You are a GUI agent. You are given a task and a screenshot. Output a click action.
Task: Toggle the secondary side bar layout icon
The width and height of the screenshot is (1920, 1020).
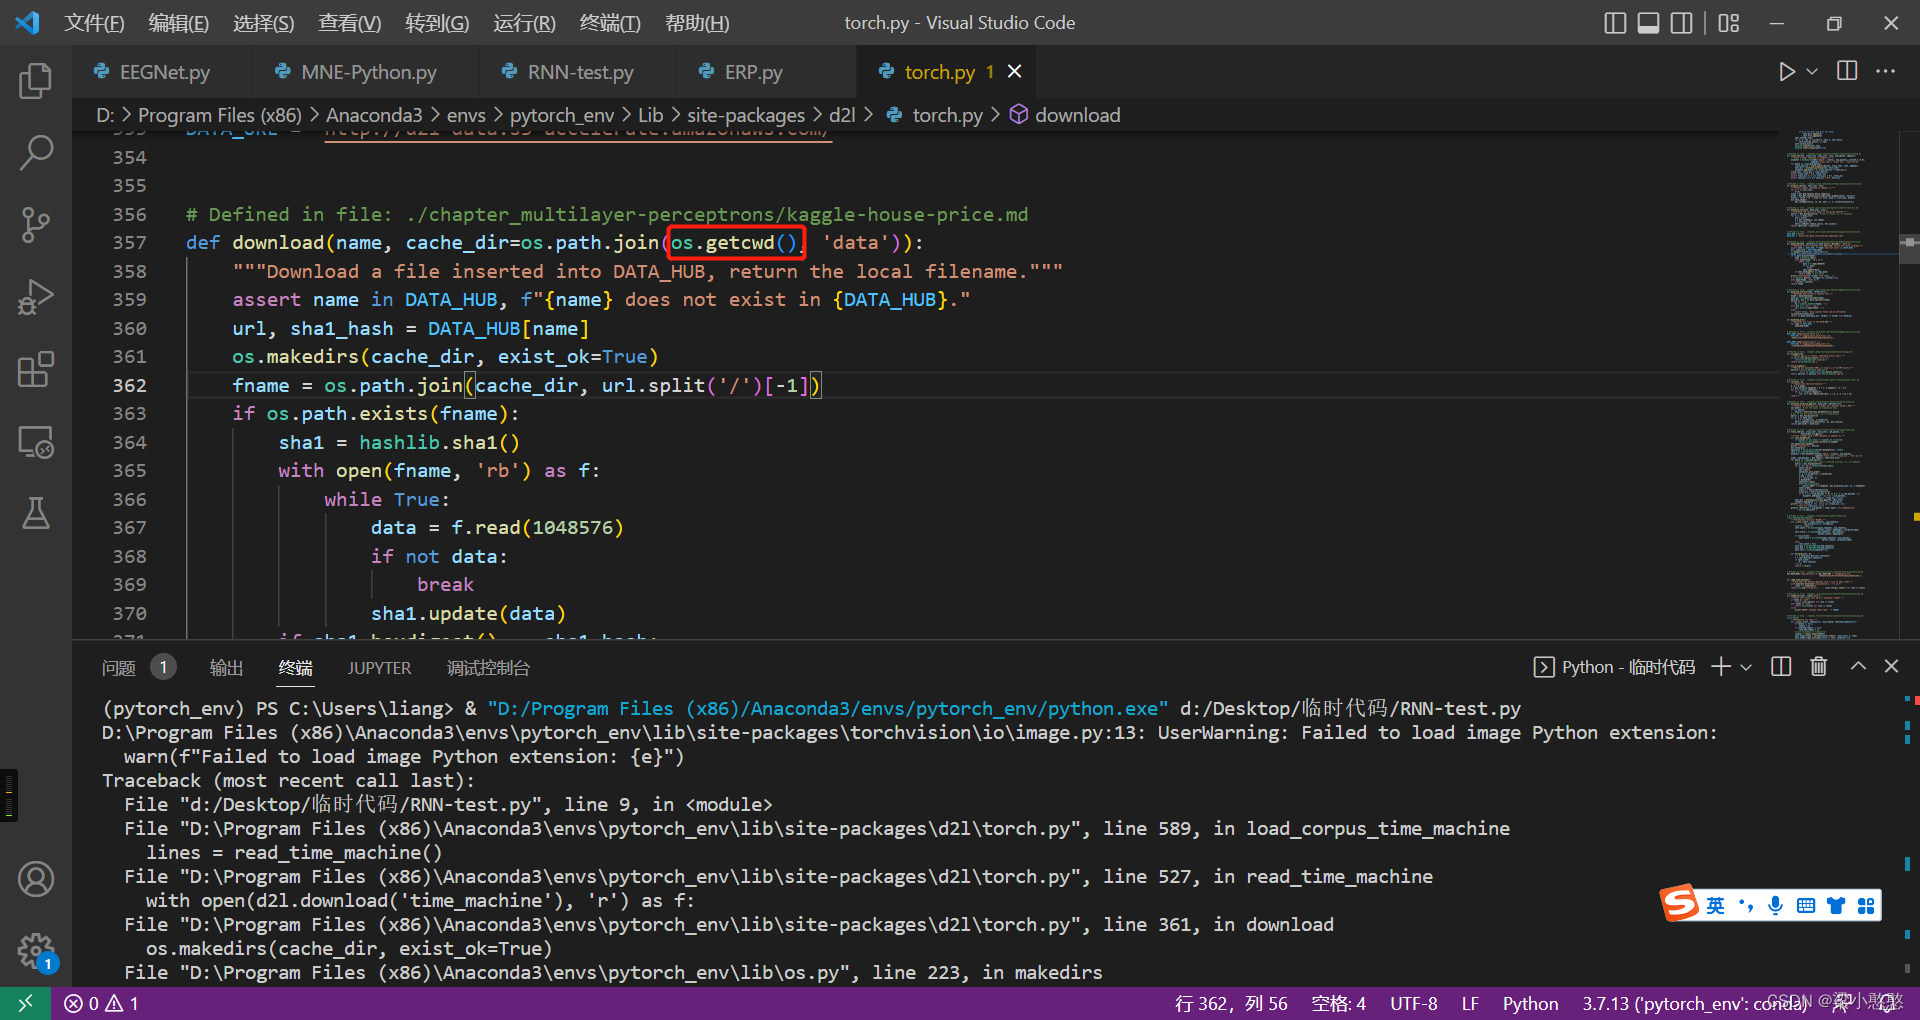pyautogui.click(x=1682, y=23)
